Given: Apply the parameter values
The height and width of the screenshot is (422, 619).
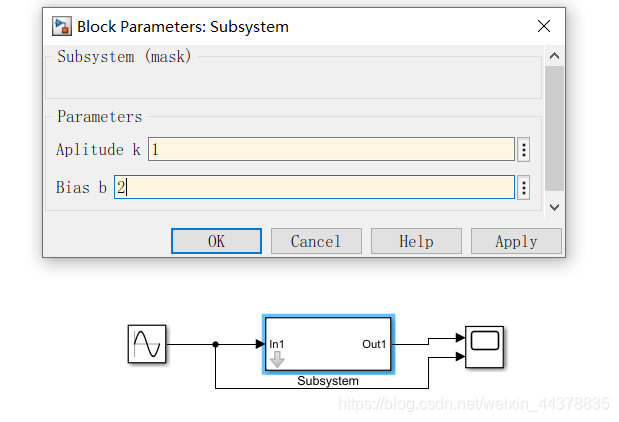Looking at the screenshot, I should (x=516, y=241).
